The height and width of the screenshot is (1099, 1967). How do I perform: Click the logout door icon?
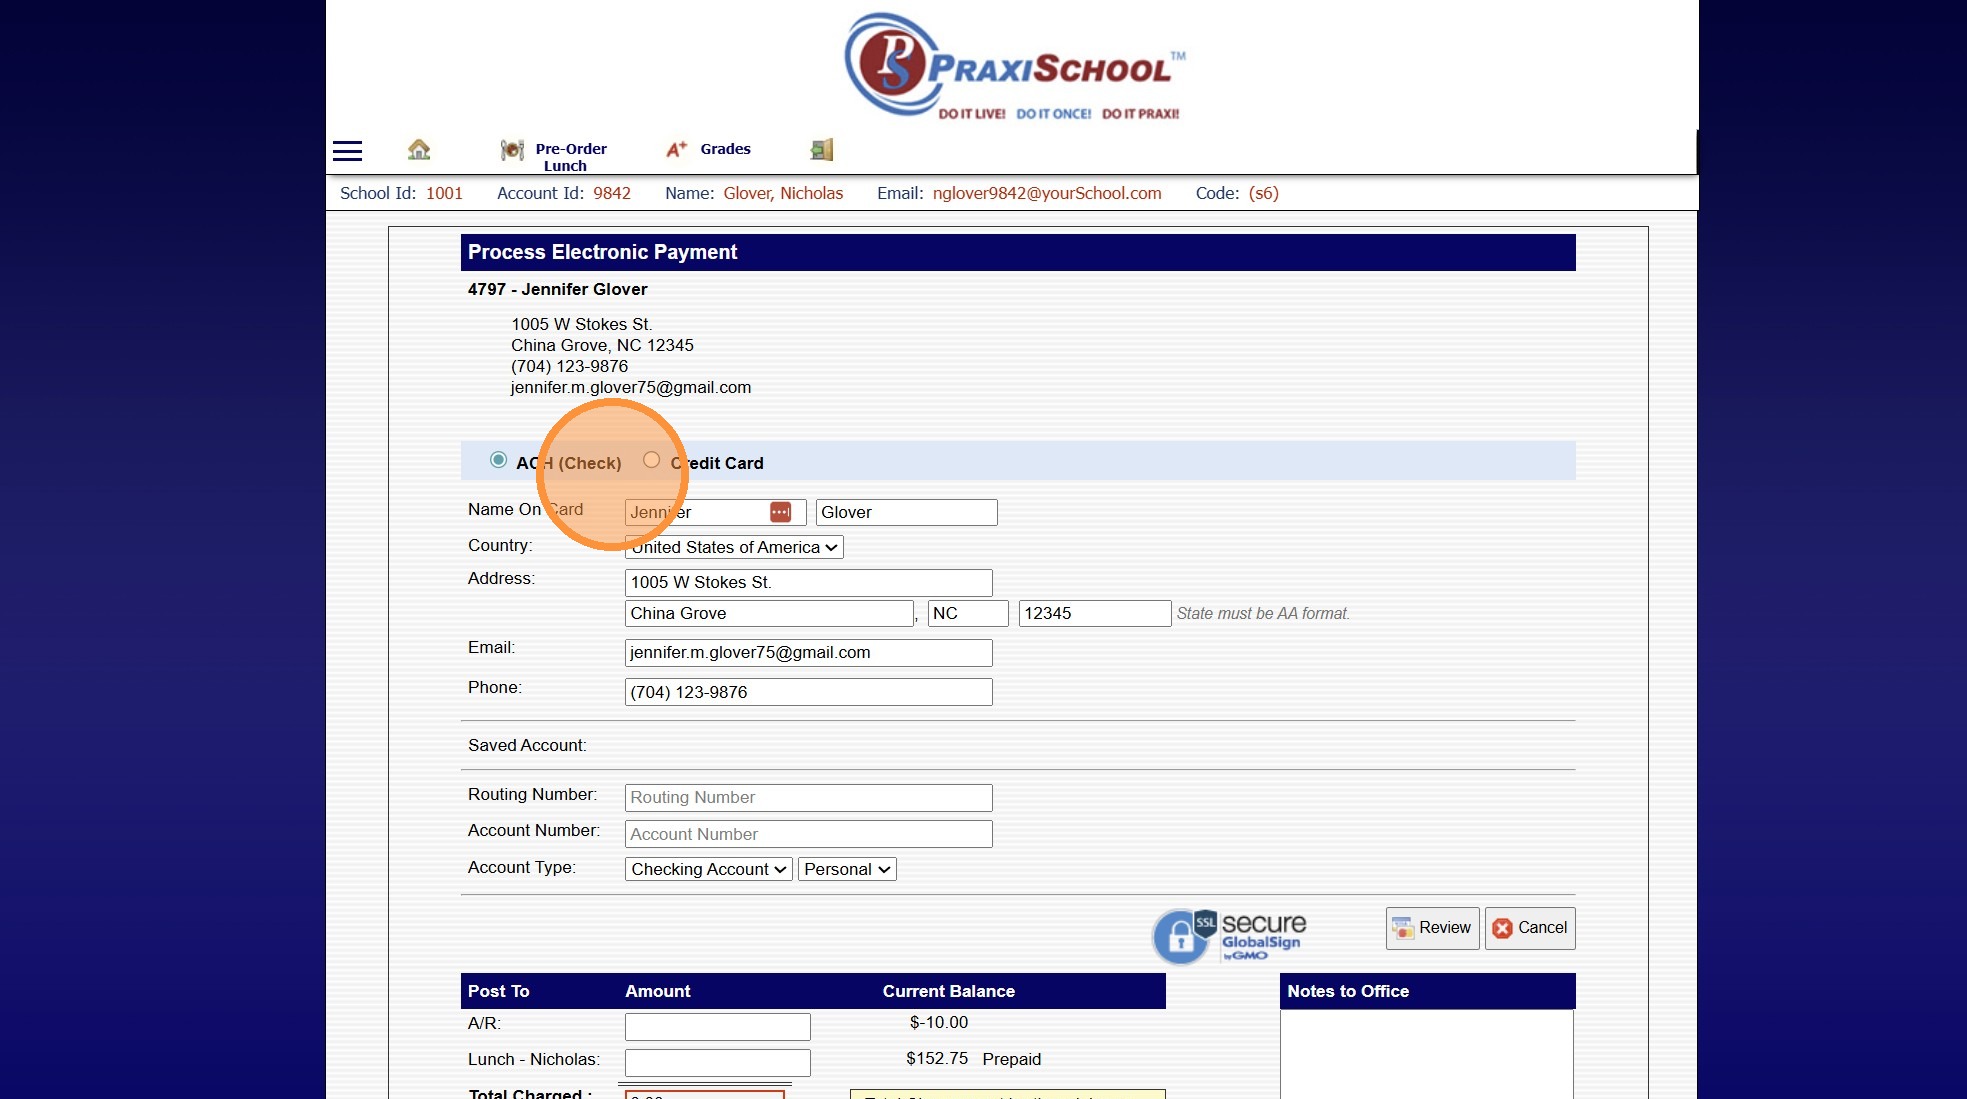pyautogui.click(x=821, y=150)
